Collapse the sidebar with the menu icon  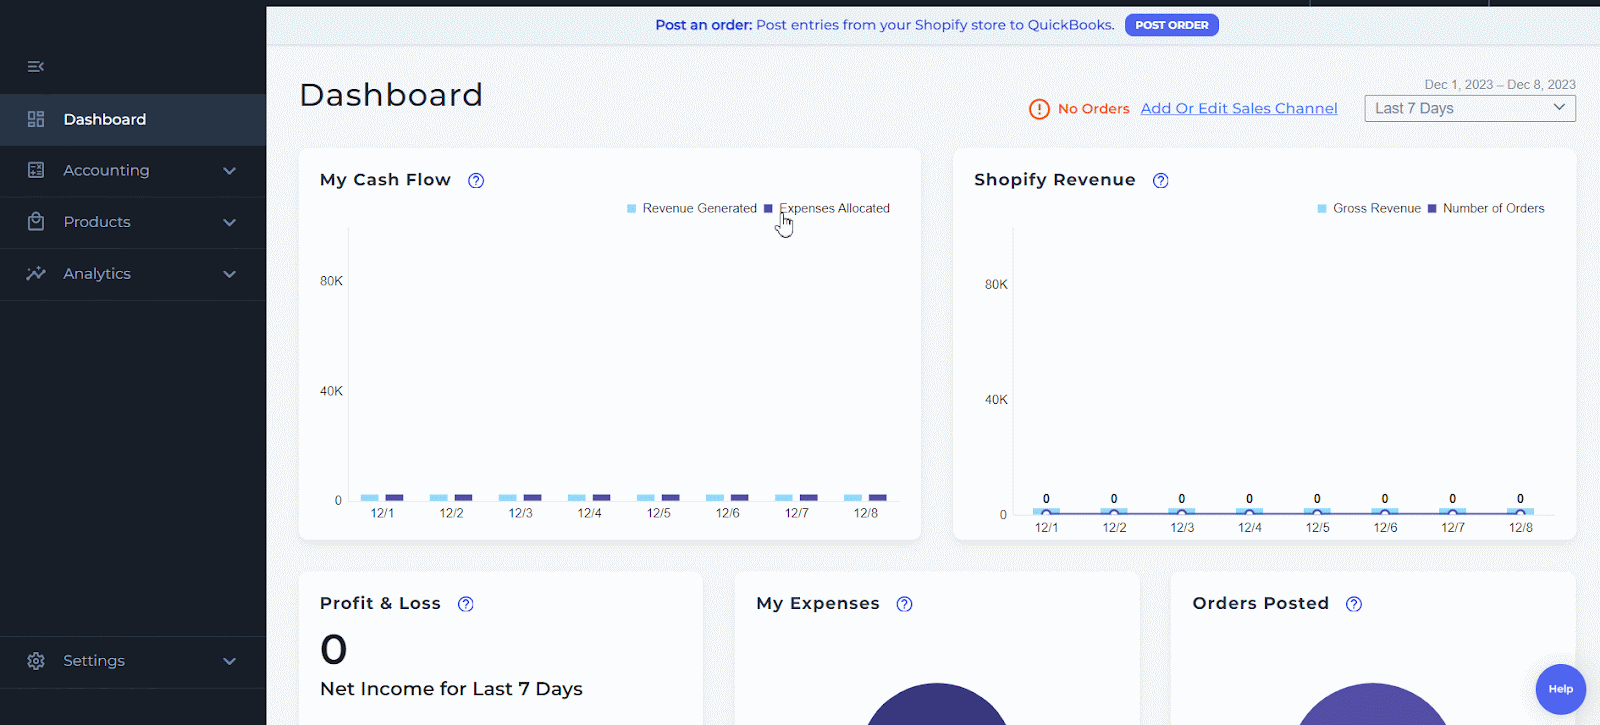(x=36, y=67)
